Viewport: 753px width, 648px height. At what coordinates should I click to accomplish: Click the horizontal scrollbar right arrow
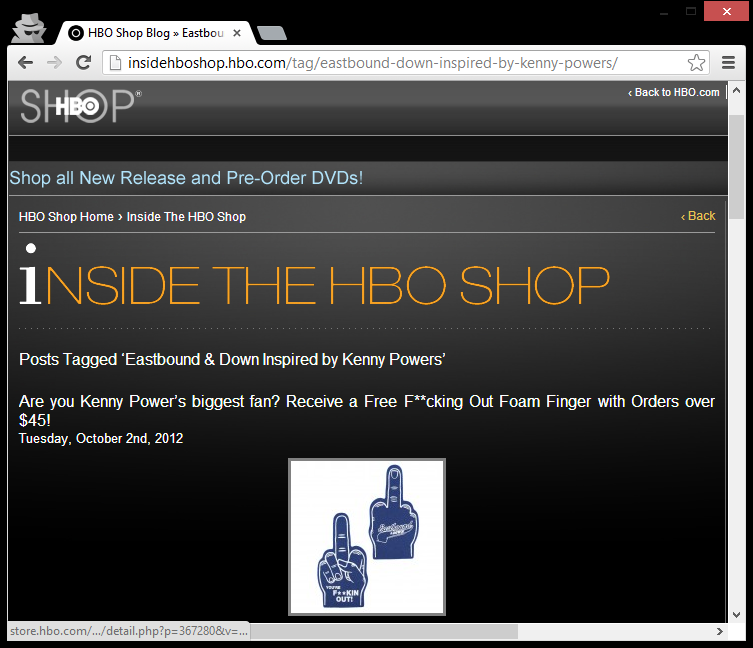coord(719,631)
